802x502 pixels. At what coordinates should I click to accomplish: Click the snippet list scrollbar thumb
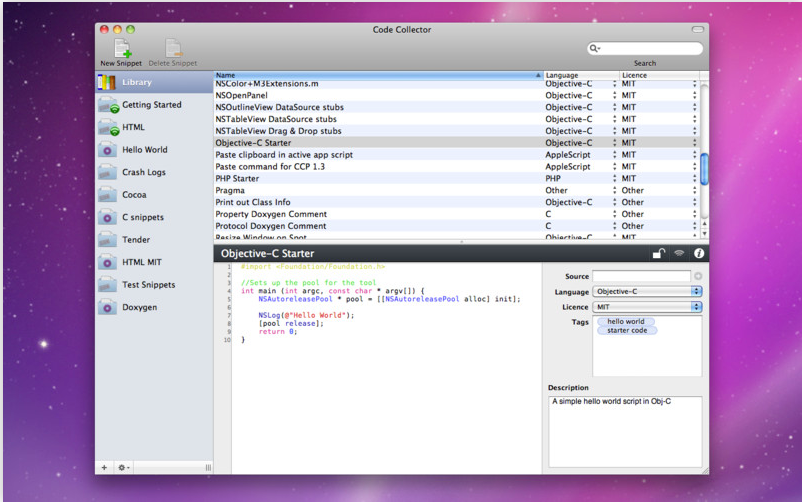click(704, 169)
